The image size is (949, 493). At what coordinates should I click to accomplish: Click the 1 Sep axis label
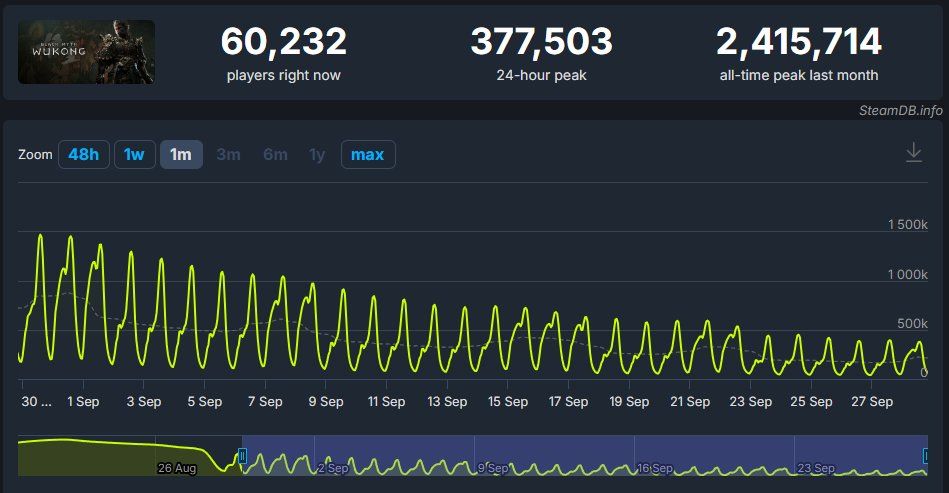point(83,402)
